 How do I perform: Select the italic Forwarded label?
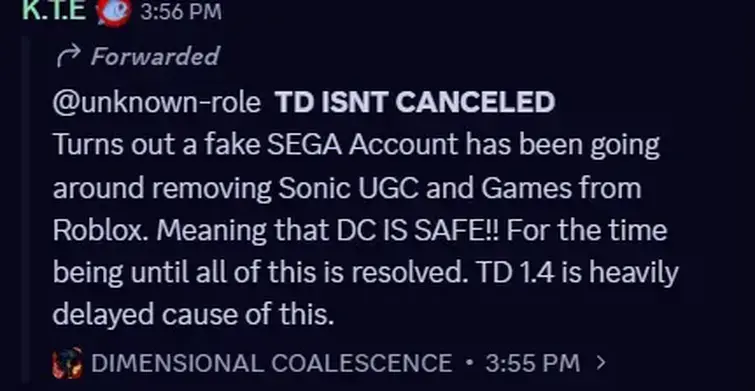point(155,56)
